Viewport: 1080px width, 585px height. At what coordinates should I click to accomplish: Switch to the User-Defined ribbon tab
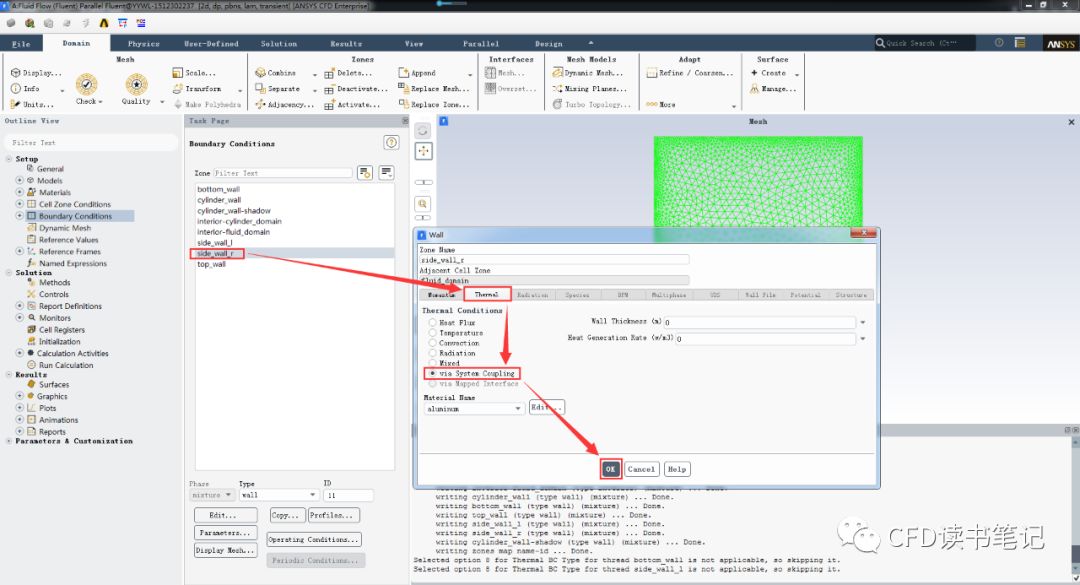(211, 43)
